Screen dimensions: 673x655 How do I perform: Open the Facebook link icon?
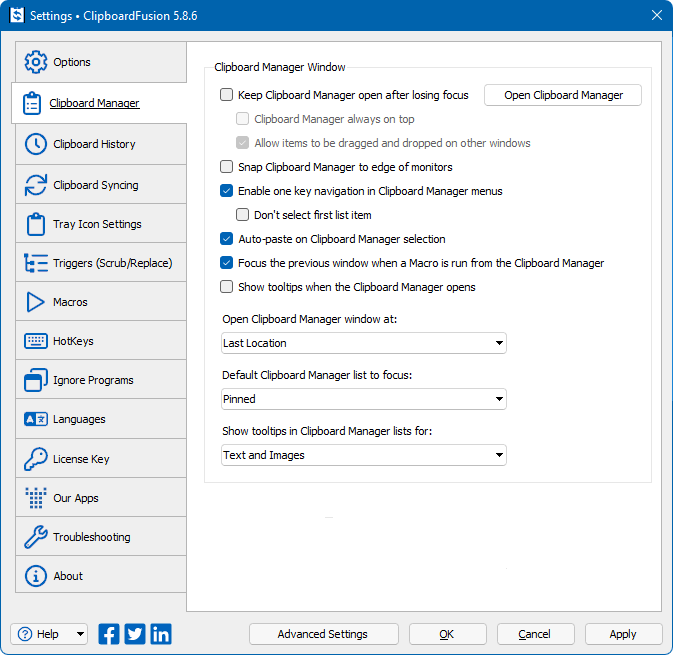(109, 634)
